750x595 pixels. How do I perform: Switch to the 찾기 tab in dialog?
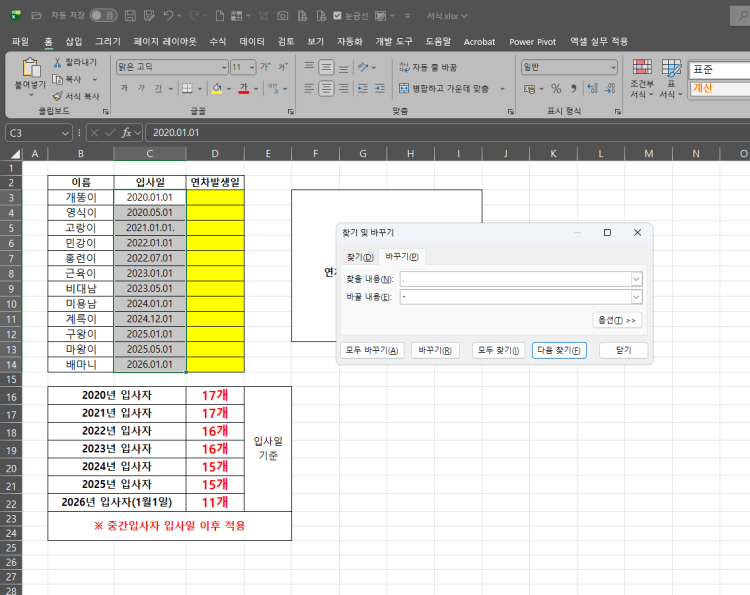(x=360, y=257)
